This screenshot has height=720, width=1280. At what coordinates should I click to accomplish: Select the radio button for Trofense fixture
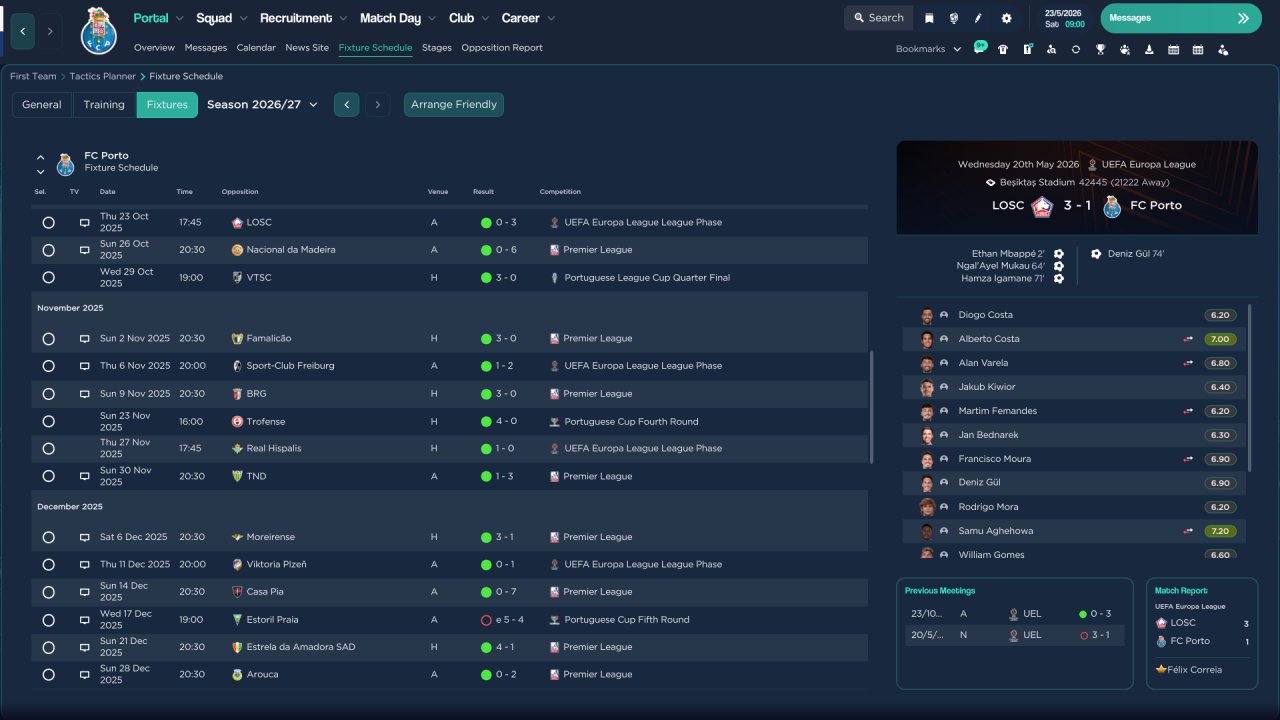48,422
